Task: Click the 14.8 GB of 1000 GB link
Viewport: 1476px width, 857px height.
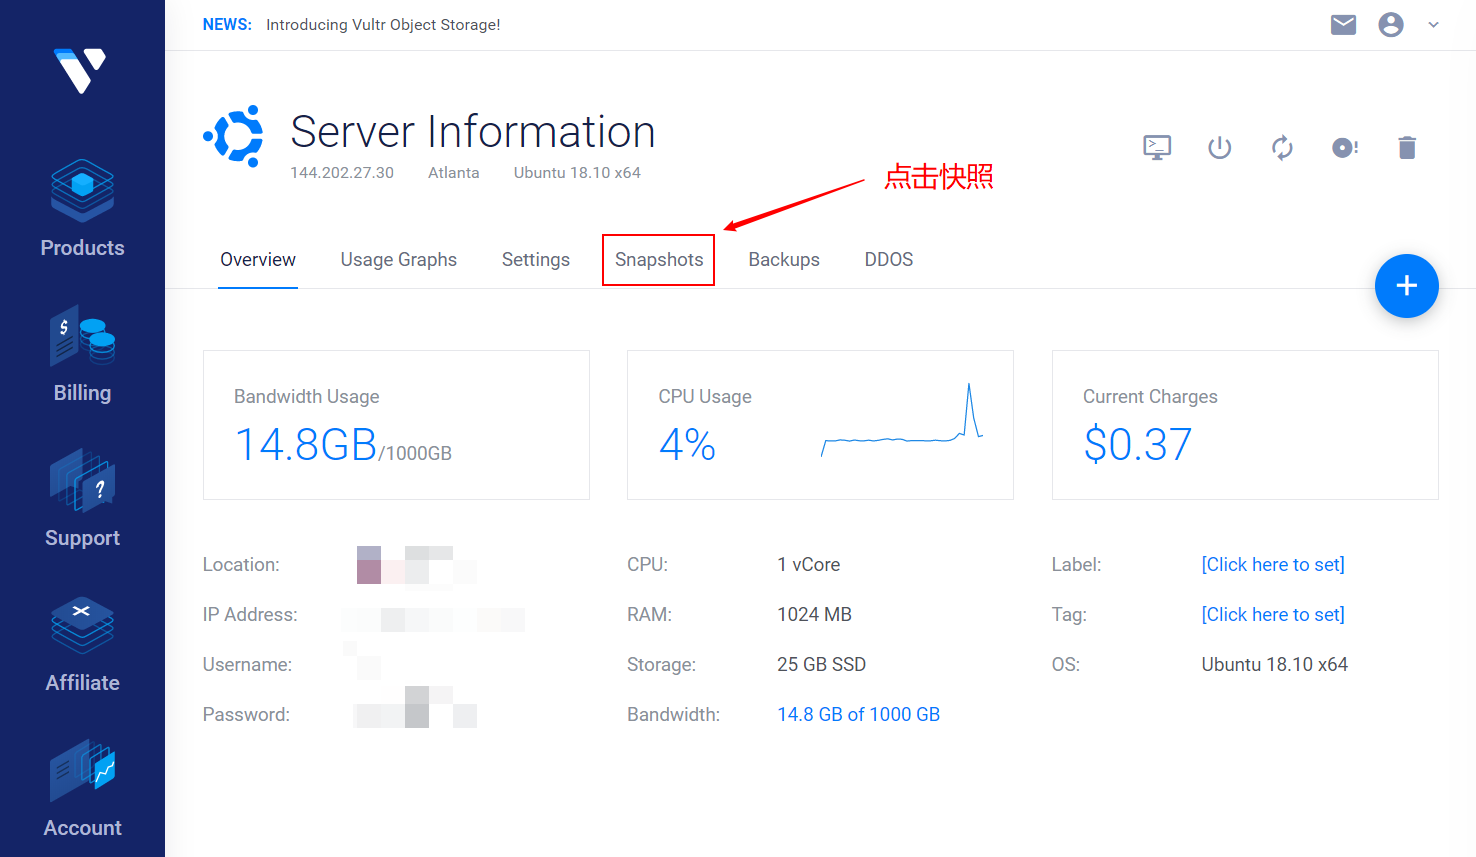Action: 858,715
